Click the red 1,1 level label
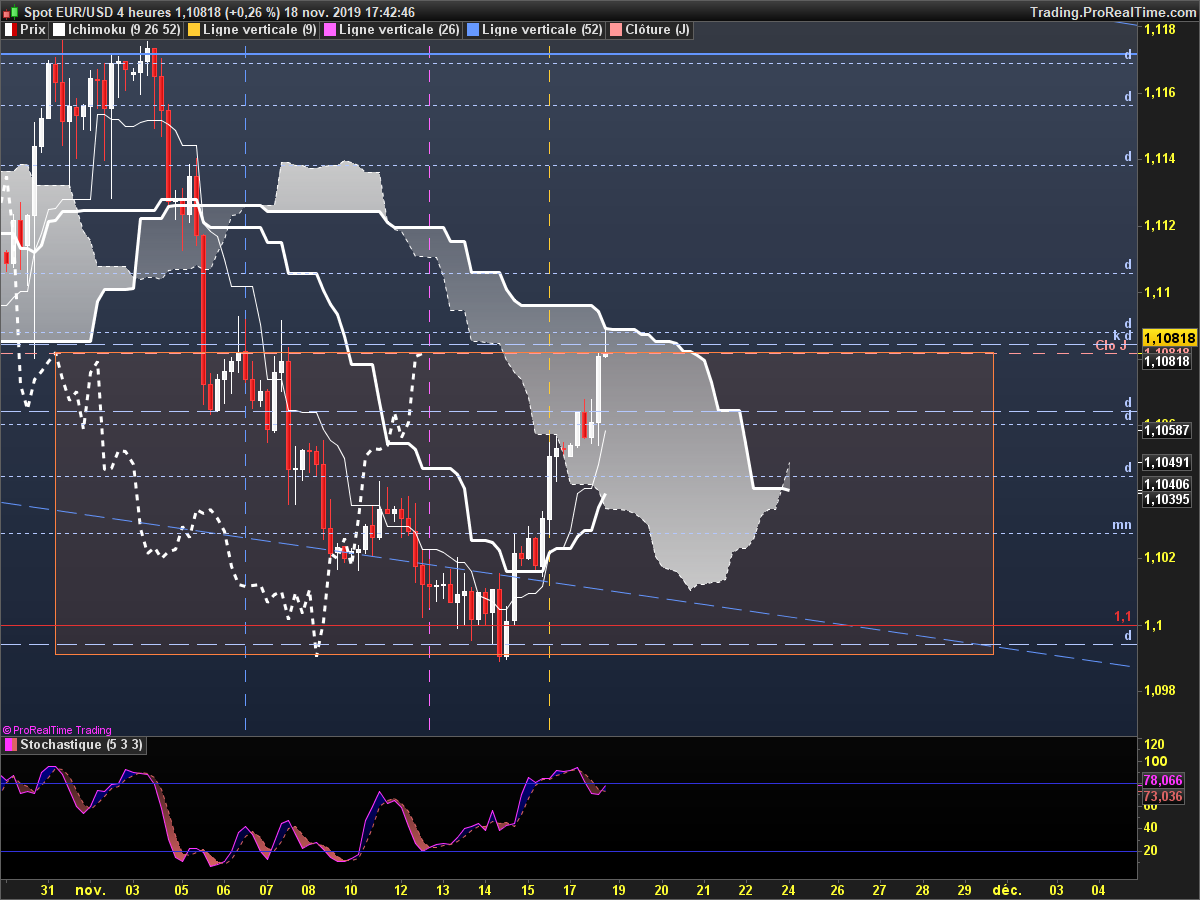 1122,616
